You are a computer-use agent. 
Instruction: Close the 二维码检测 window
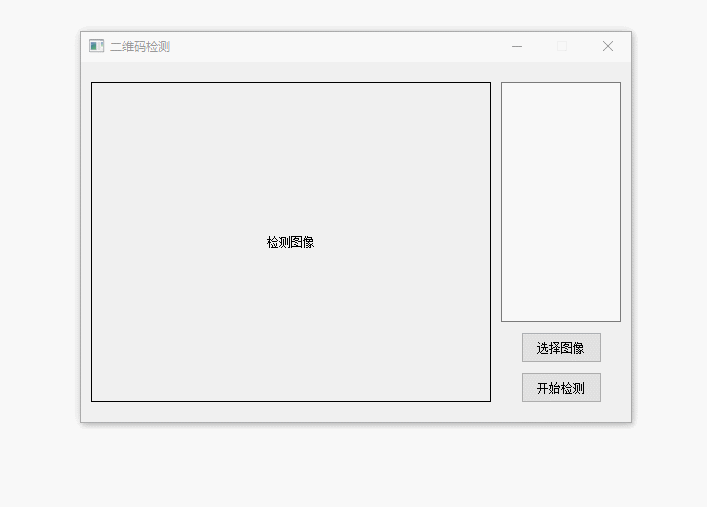pyautogui.click(x=608, y=46)
